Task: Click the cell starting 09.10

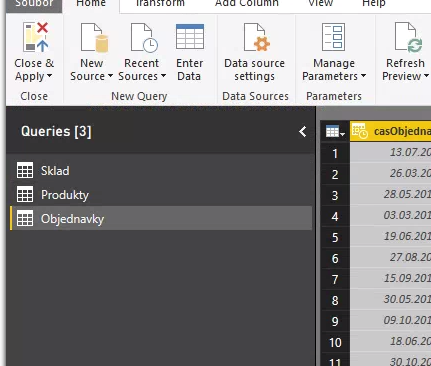Action: tap(391, 320)
